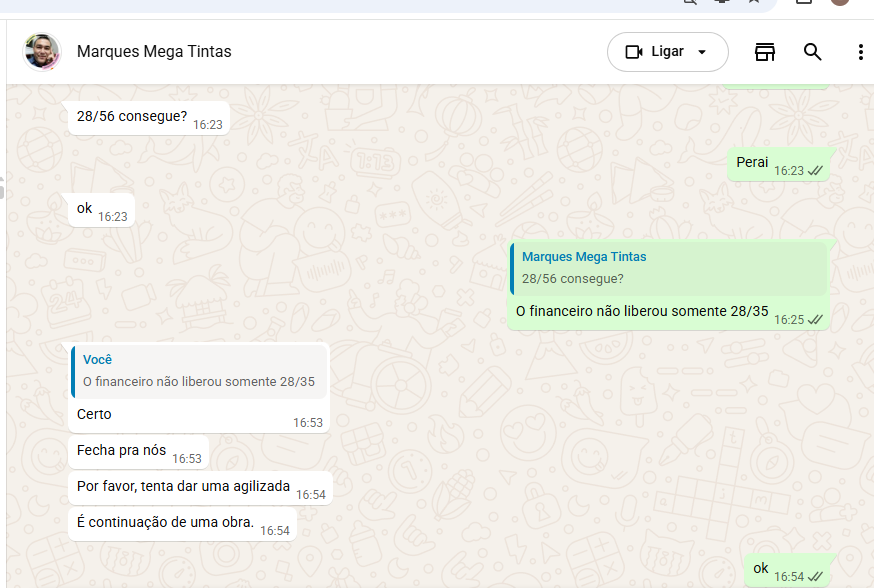The height and width of the screenshot is (588, 874).
Task: Select "Por favor, tenta dar uma agilizada" message
Action: point(183,487)
